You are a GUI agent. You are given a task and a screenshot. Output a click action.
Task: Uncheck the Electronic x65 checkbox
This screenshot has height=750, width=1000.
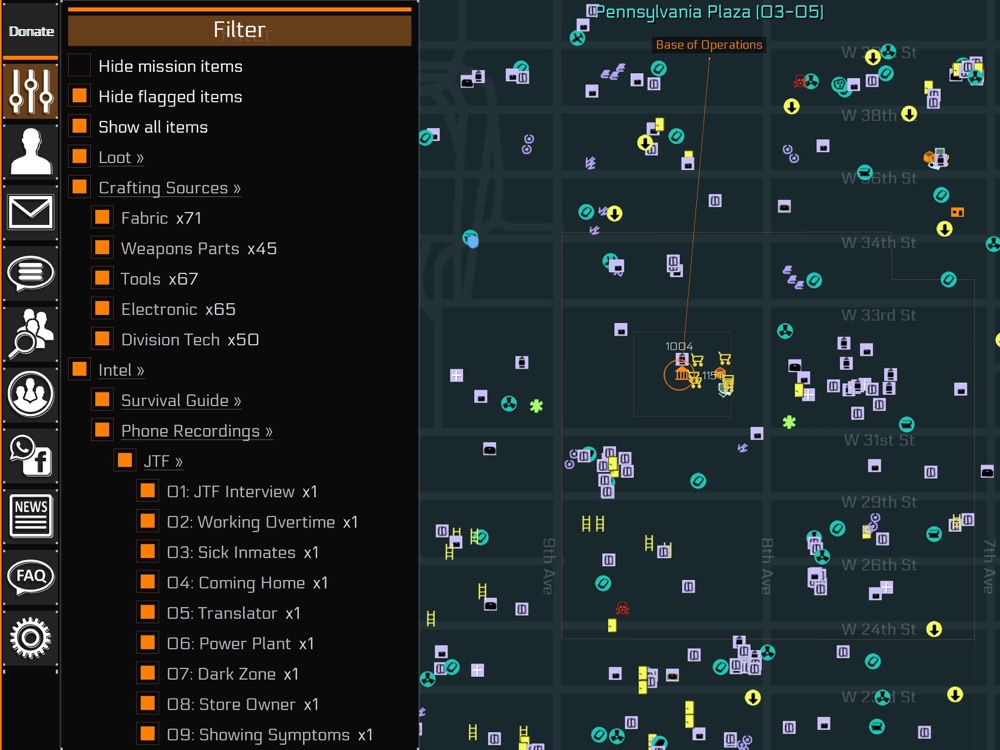pyautogui.click(x=102, y=308)
